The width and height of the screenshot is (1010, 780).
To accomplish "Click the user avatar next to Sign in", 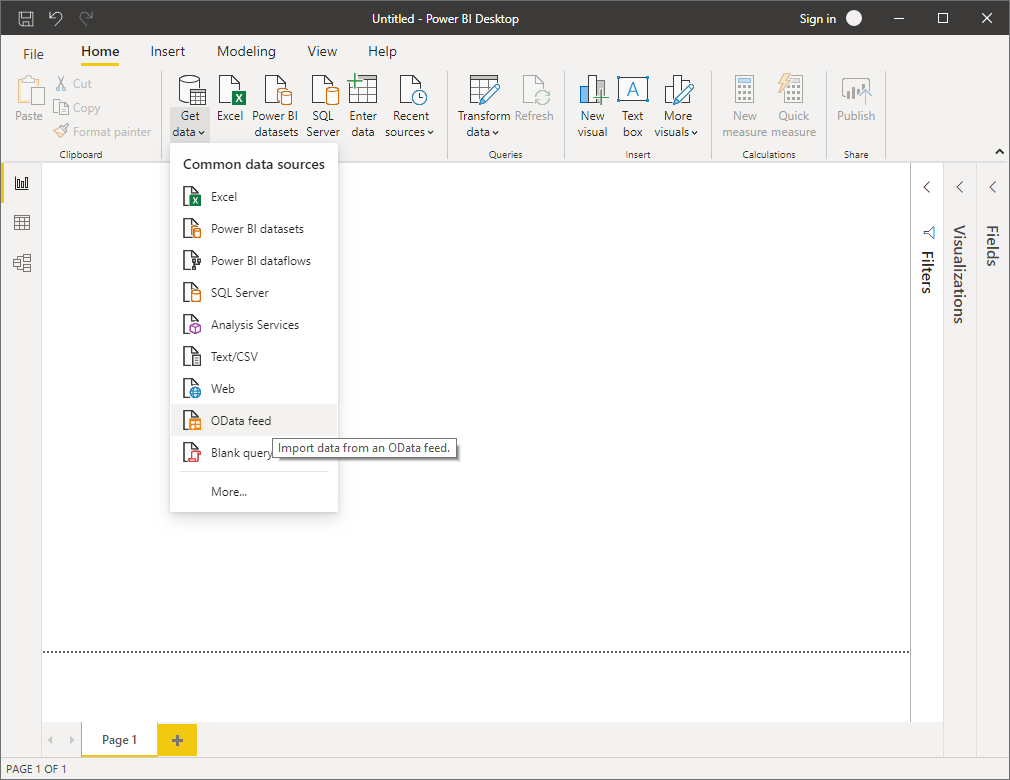I will [853, 19].
